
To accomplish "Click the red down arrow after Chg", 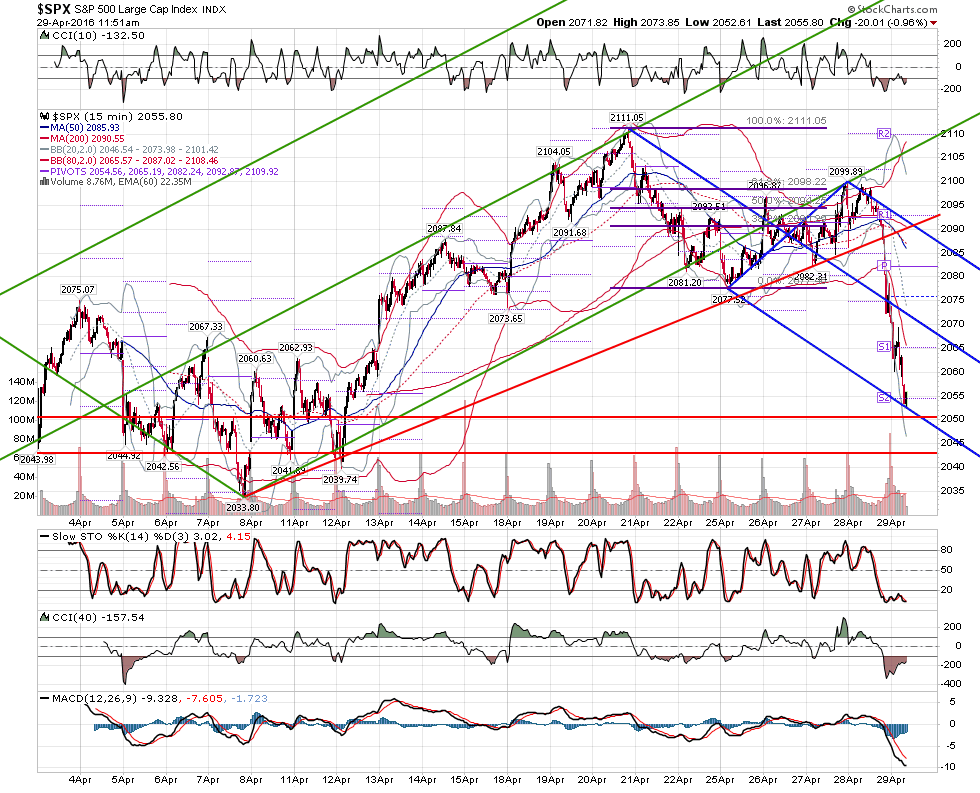I will pos(934,23).
